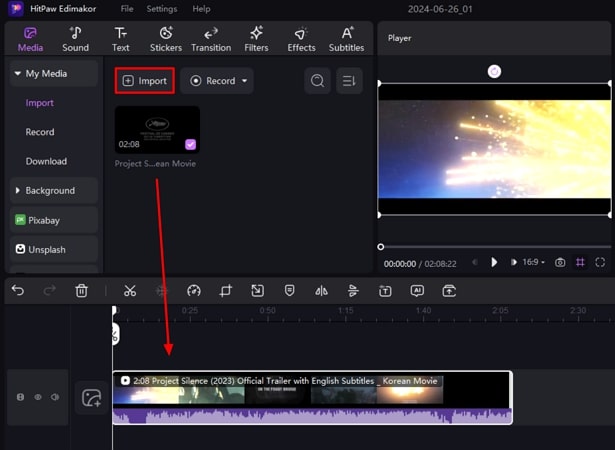Image resolution: width=615 pixels, height=450 pixels.
Task: Click the AI subtitle icon
Action: (x=417, y=291)
